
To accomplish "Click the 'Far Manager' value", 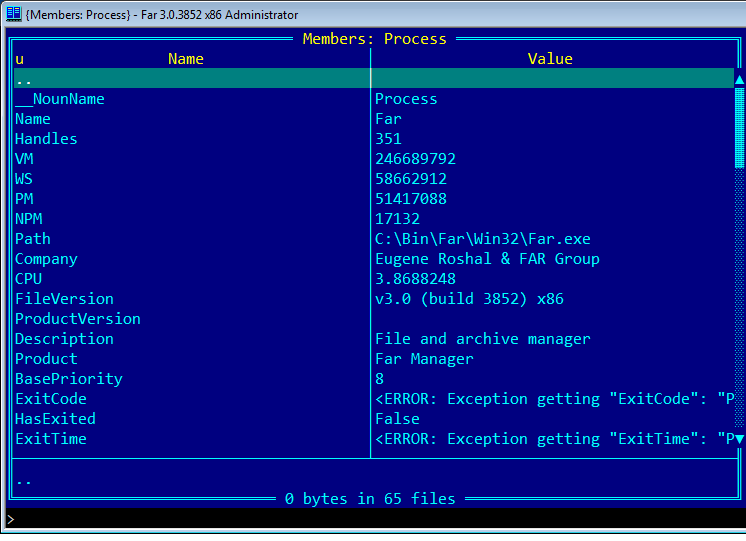I will 424,359.
